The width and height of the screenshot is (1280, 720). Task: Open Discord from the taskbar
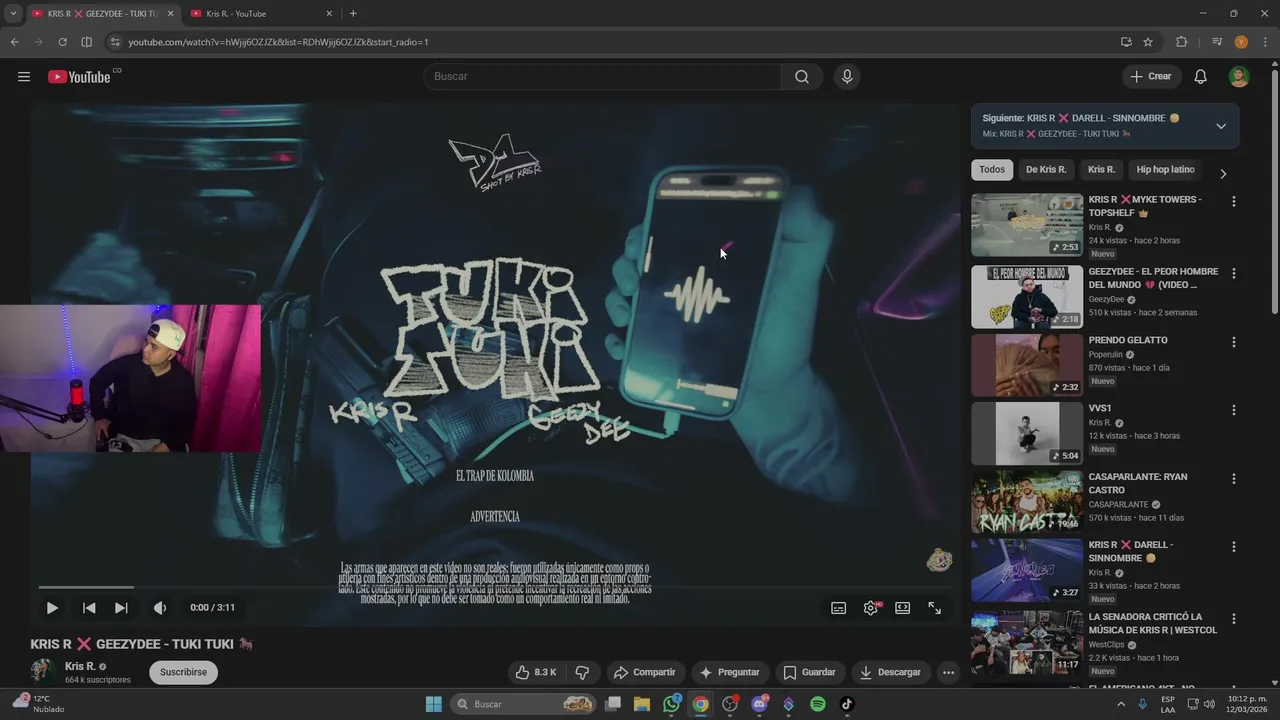click(x=759, y=704)
